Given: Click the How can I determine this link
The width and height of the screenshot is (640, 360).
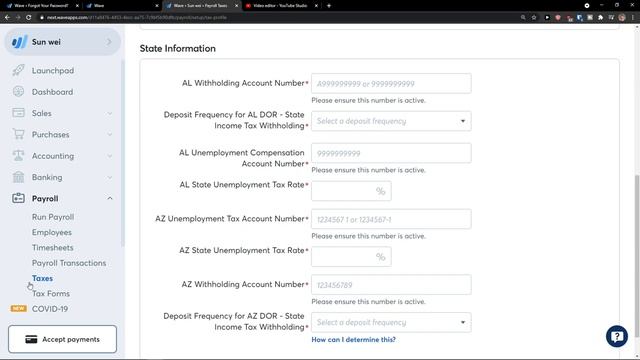Looking at the screenshot, I should (x=353, y=339).
